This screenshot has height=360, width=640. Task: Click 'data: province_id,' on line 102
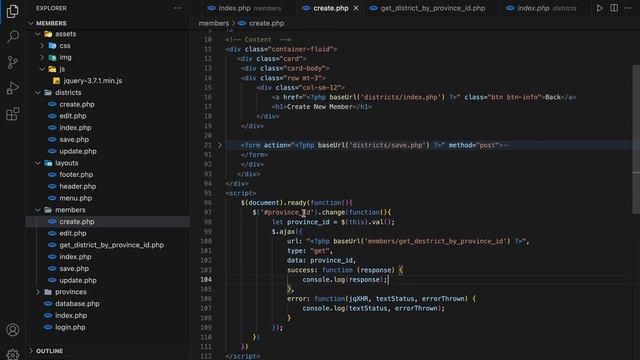coord(321,260)
